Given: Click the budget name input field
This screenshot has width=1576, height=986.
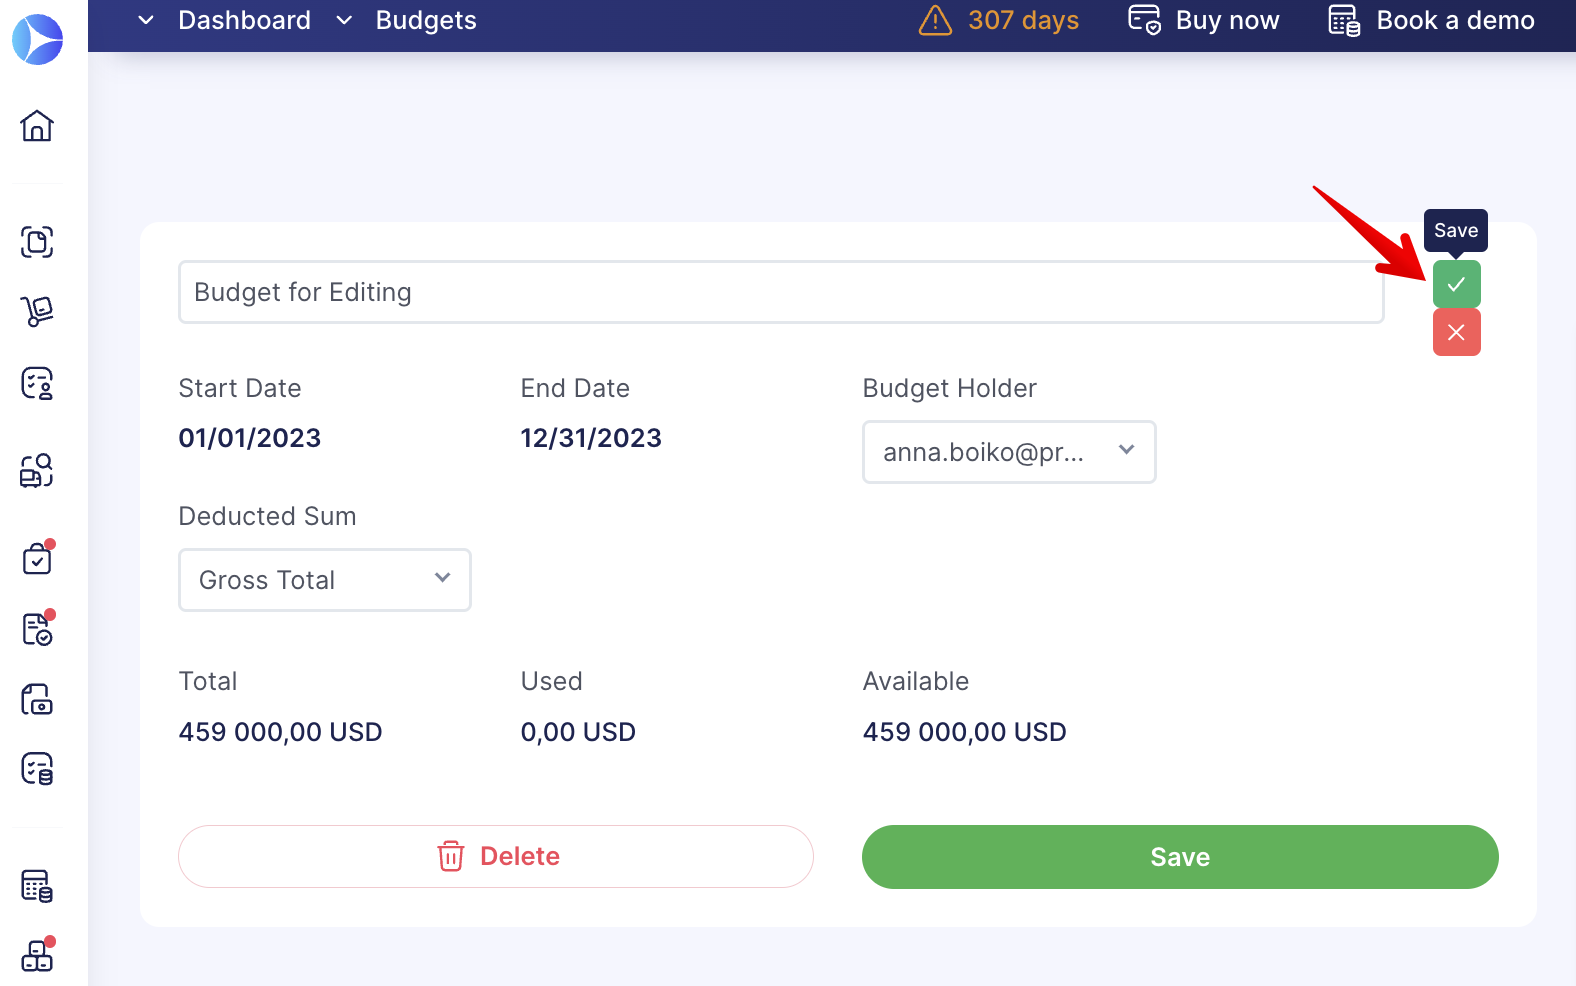Looking at the screenshot, I should point(781,292).
